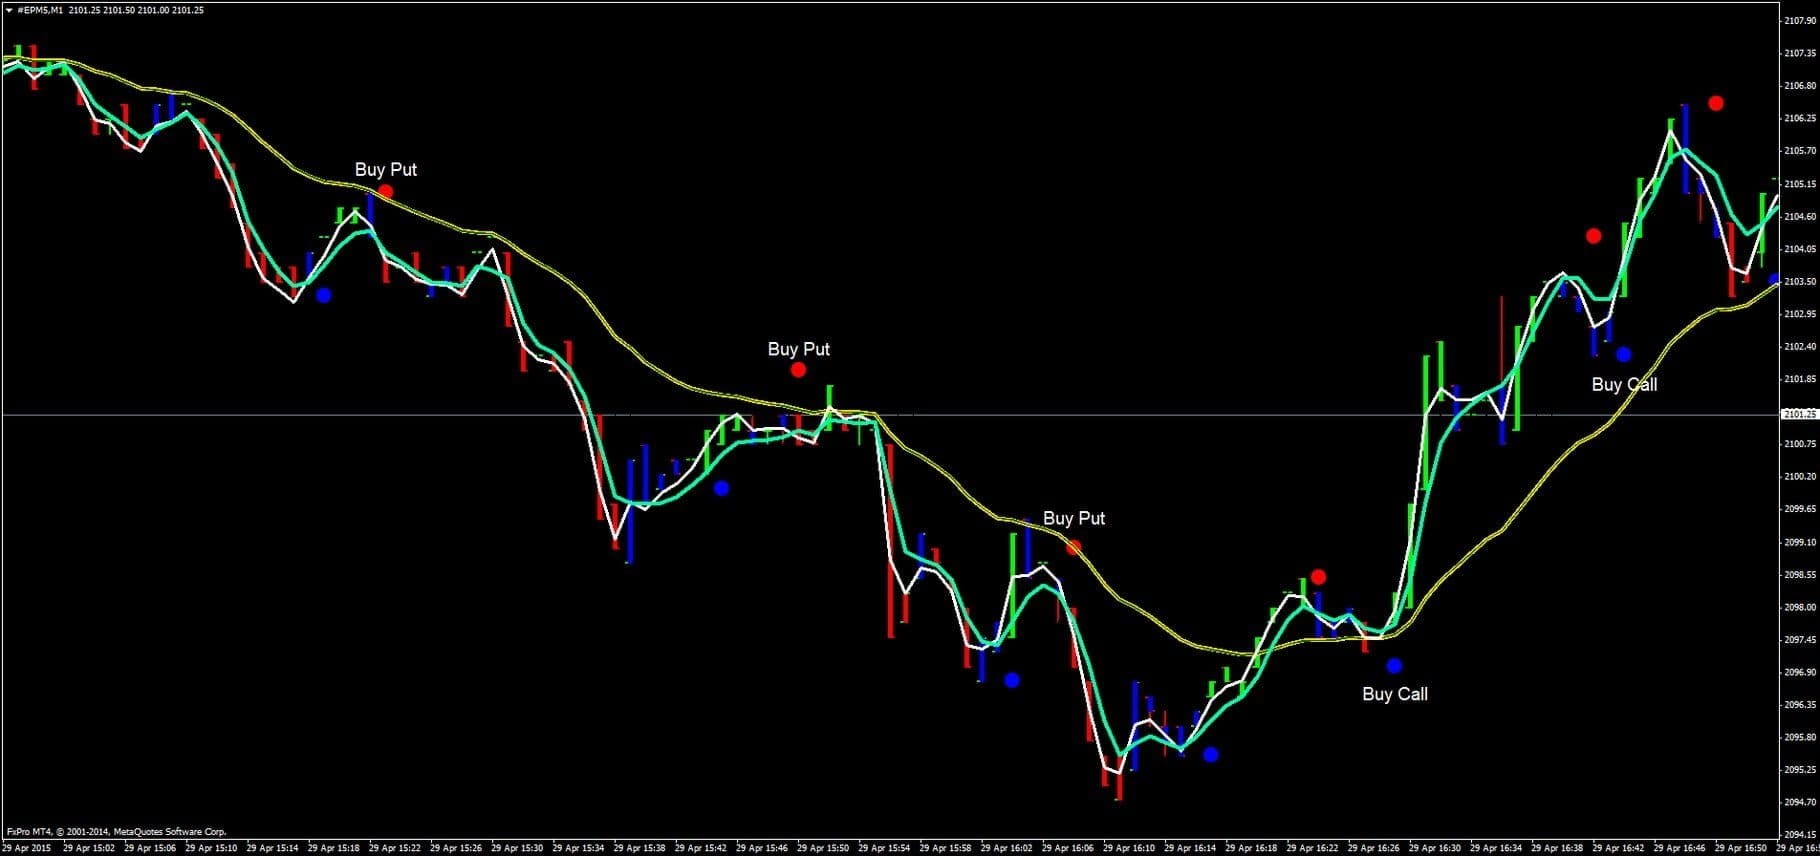
Task: Click the middle Buy Put label near 15:50
Action: pos(798,349)
